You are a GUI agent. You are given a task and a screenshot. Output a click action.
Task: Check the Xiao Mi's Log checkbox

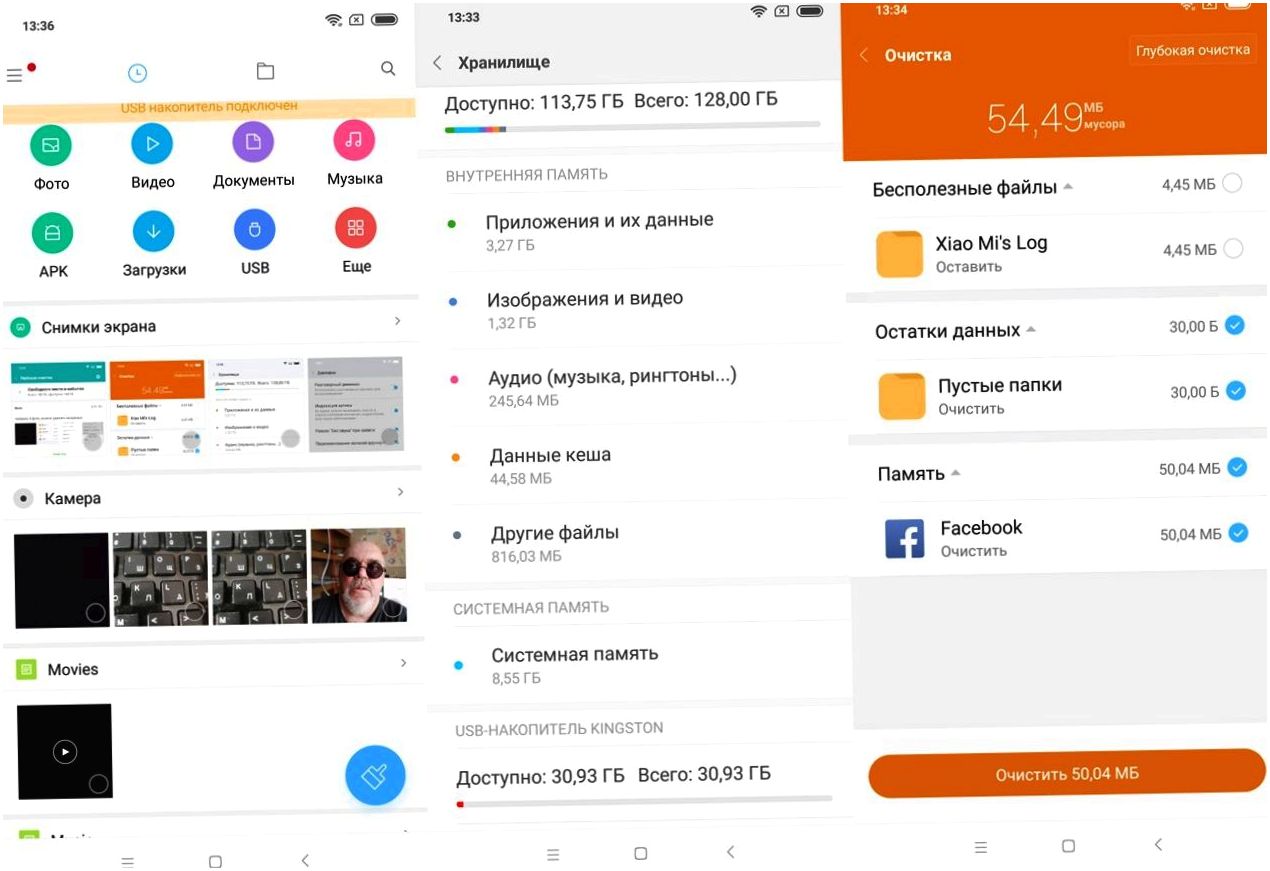point(1233,249)
